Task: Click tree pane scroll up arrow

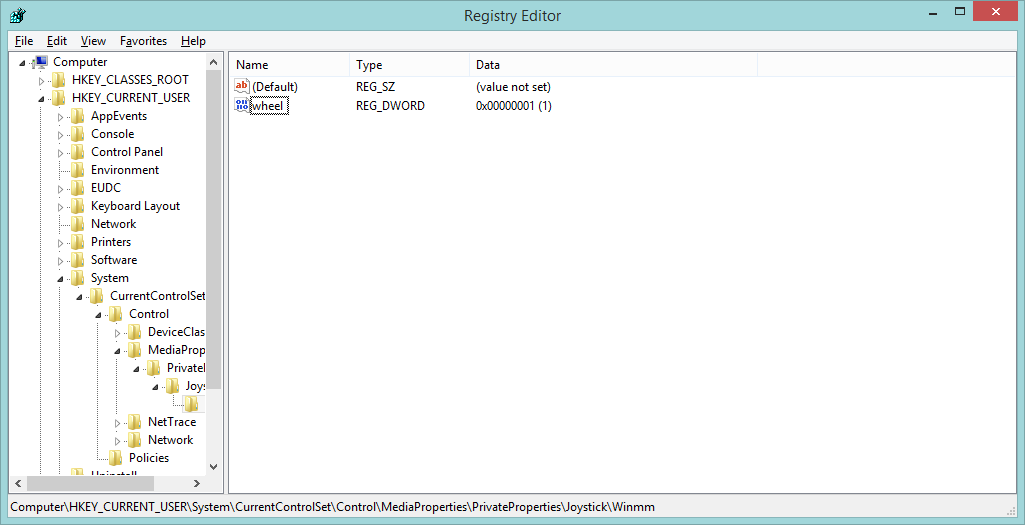Action: [213, 62]
